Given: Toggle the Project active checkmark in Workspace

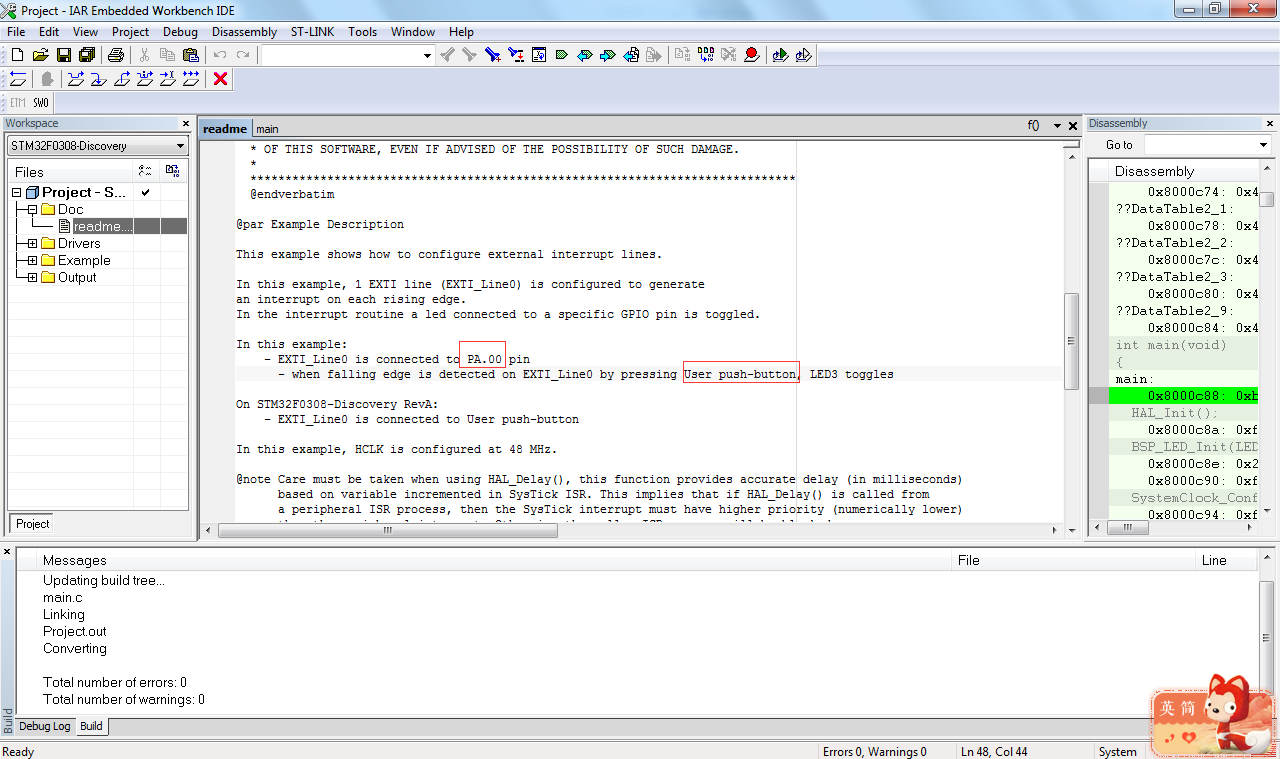Looking at the screenshot, I should (146, 192).
